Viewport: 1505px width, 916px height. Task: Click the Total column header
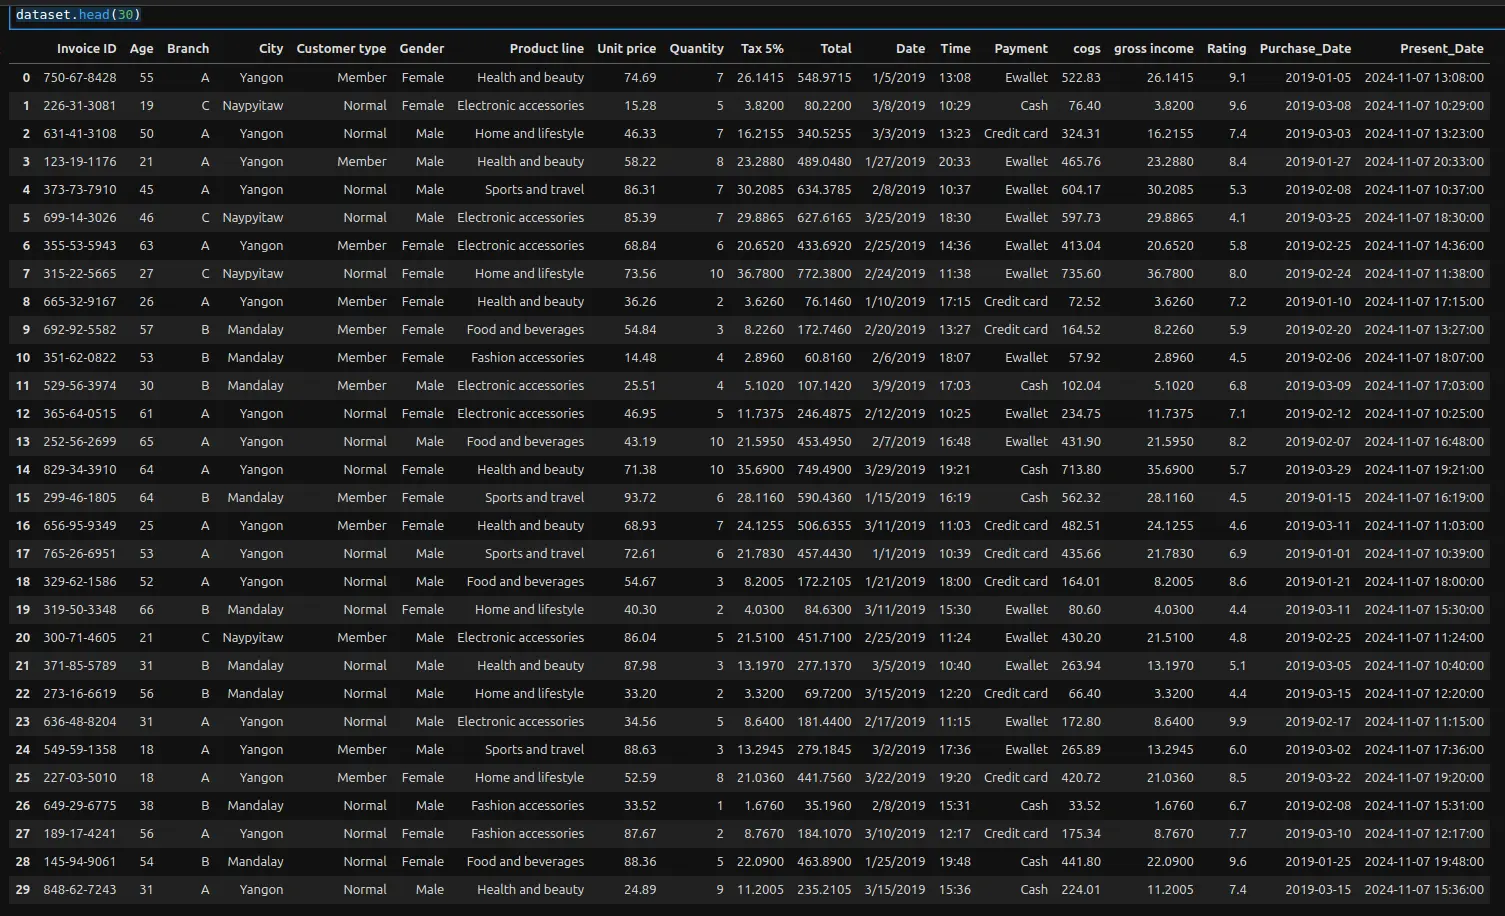click(x=836, y=48)
